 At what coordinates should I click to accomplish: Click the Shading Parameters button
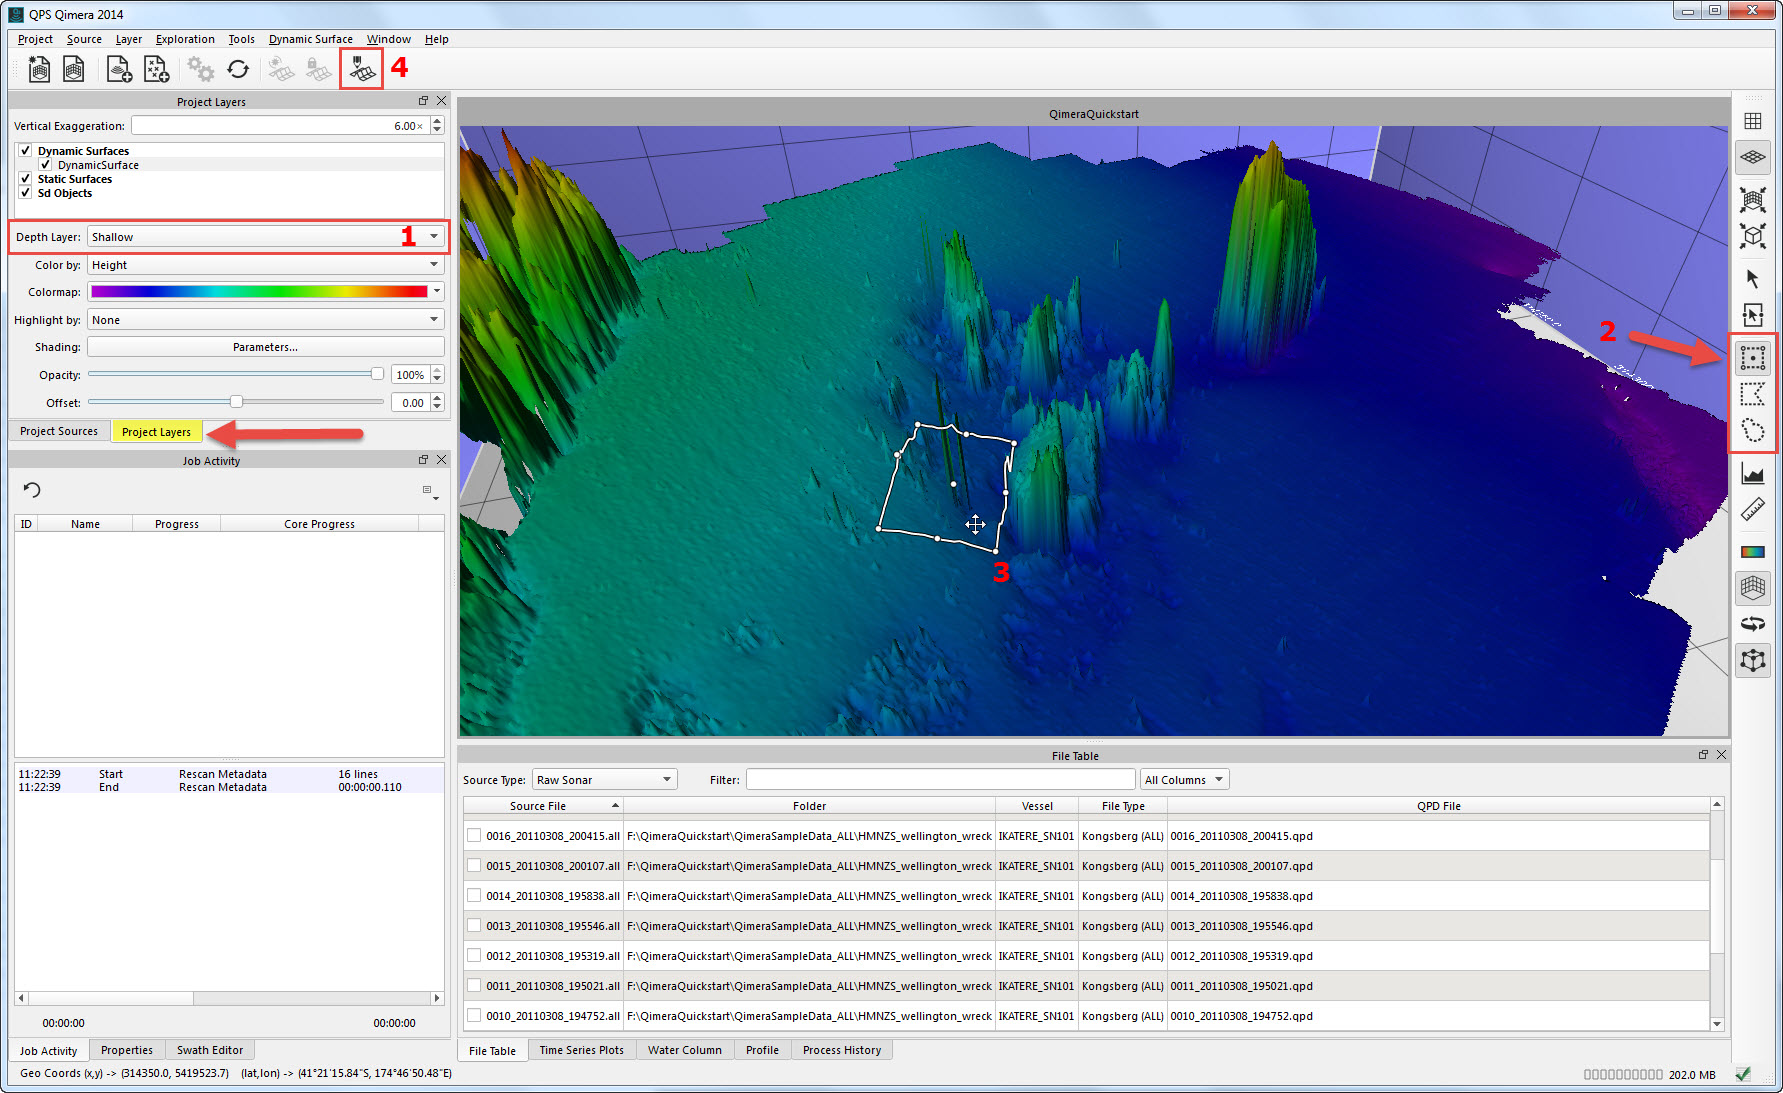coord(265,347)
